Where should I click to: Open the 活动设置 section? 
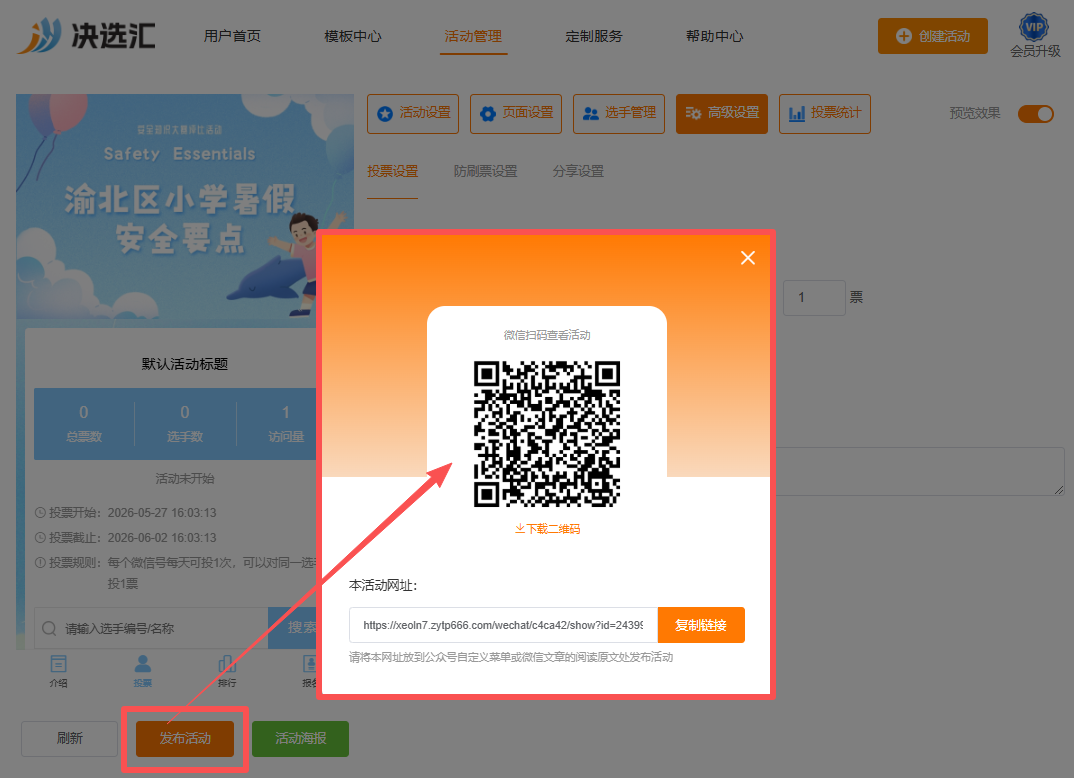click(413, 114)
